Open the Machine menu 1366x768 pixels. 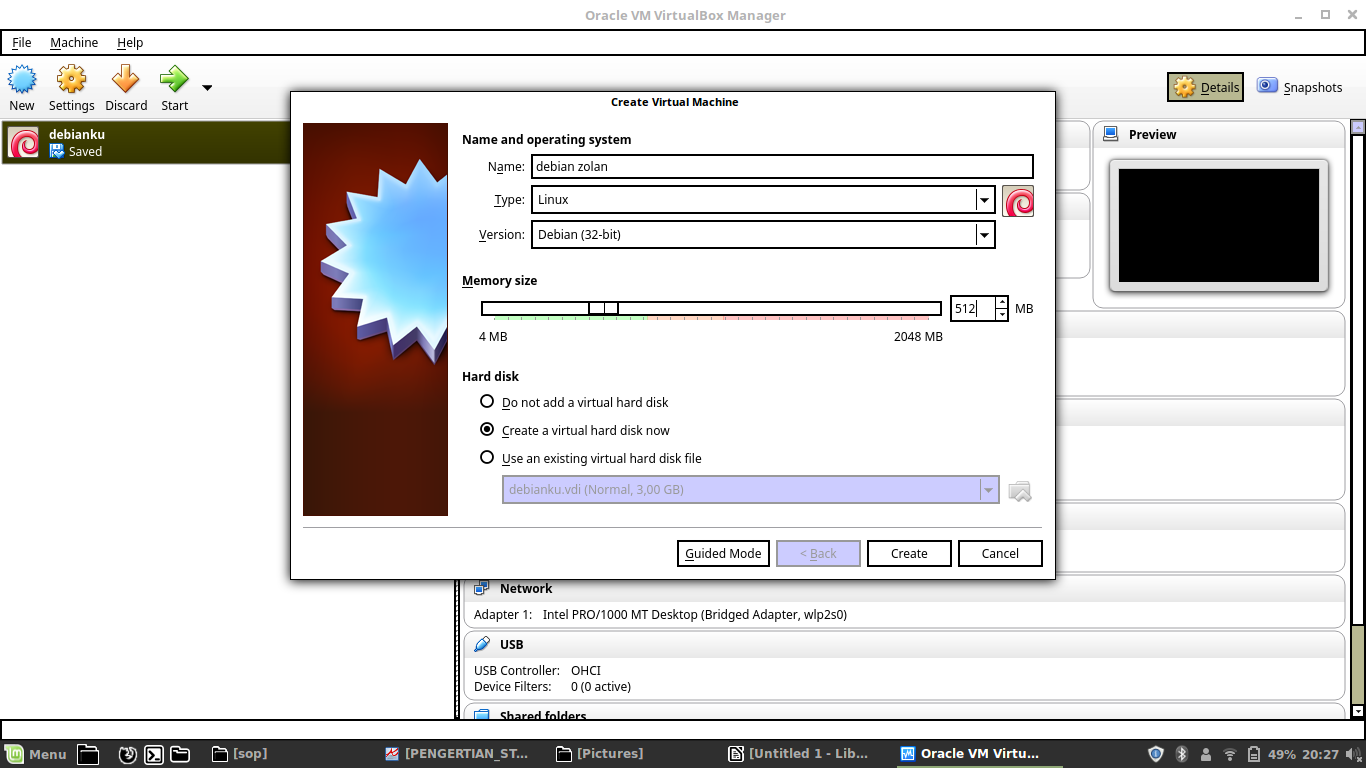point(74,43)
